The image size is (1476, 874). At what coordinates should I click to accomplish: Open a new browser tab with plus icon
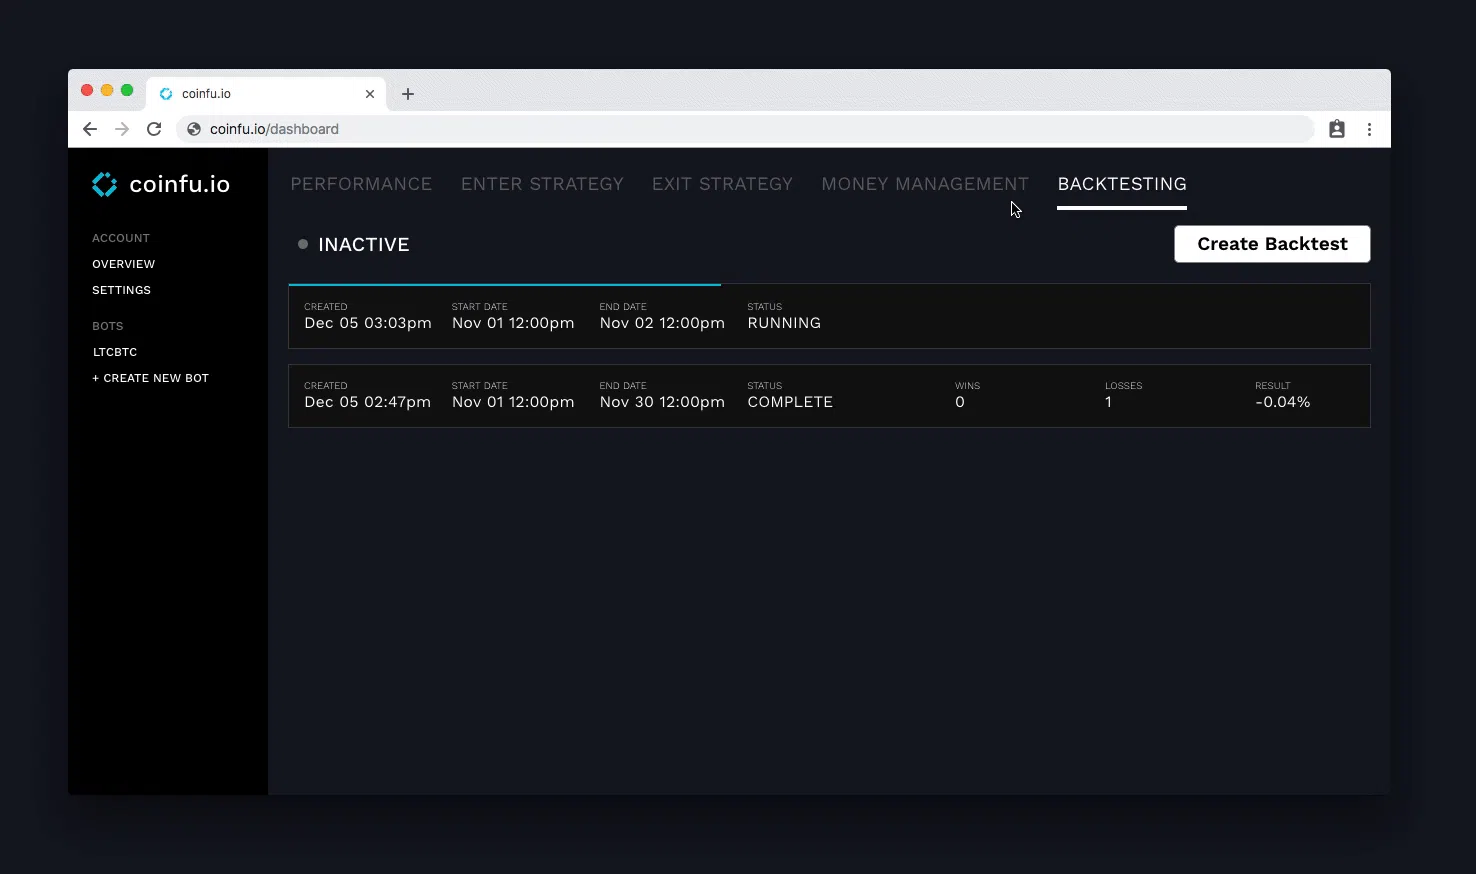pyautogui.click(x=408, y=94)
